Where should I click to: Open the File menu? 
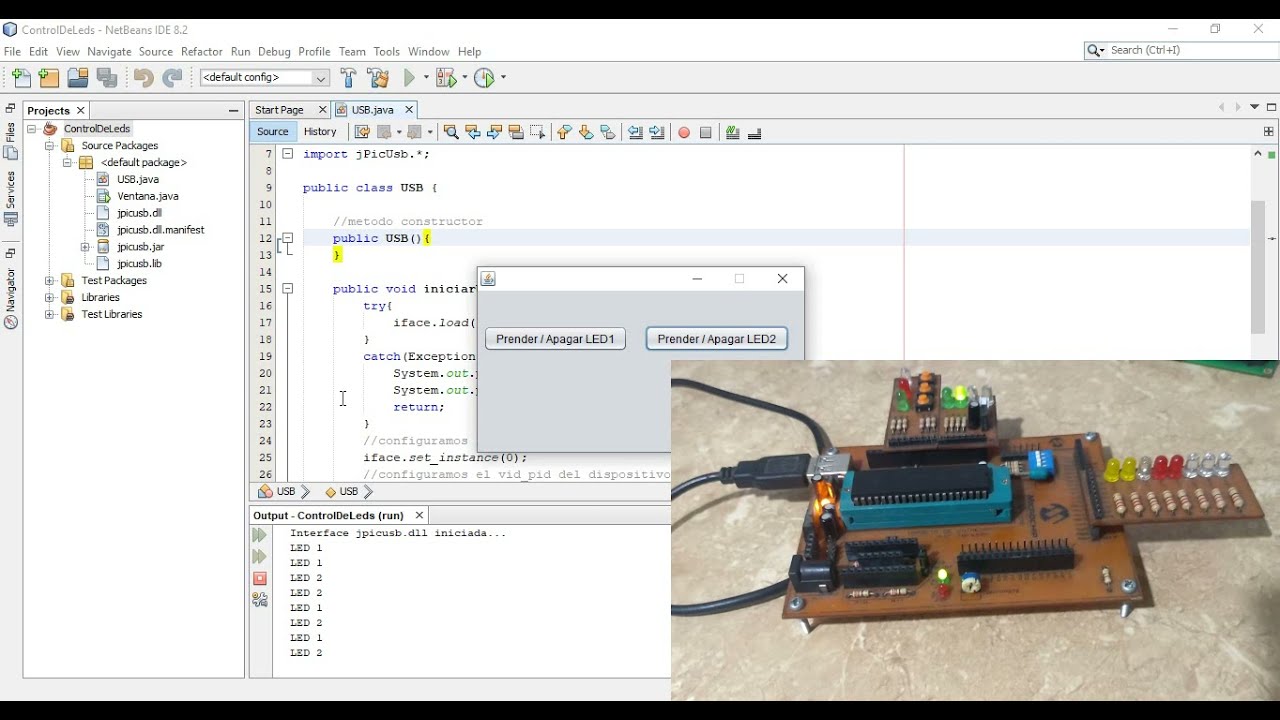[12, 51]
